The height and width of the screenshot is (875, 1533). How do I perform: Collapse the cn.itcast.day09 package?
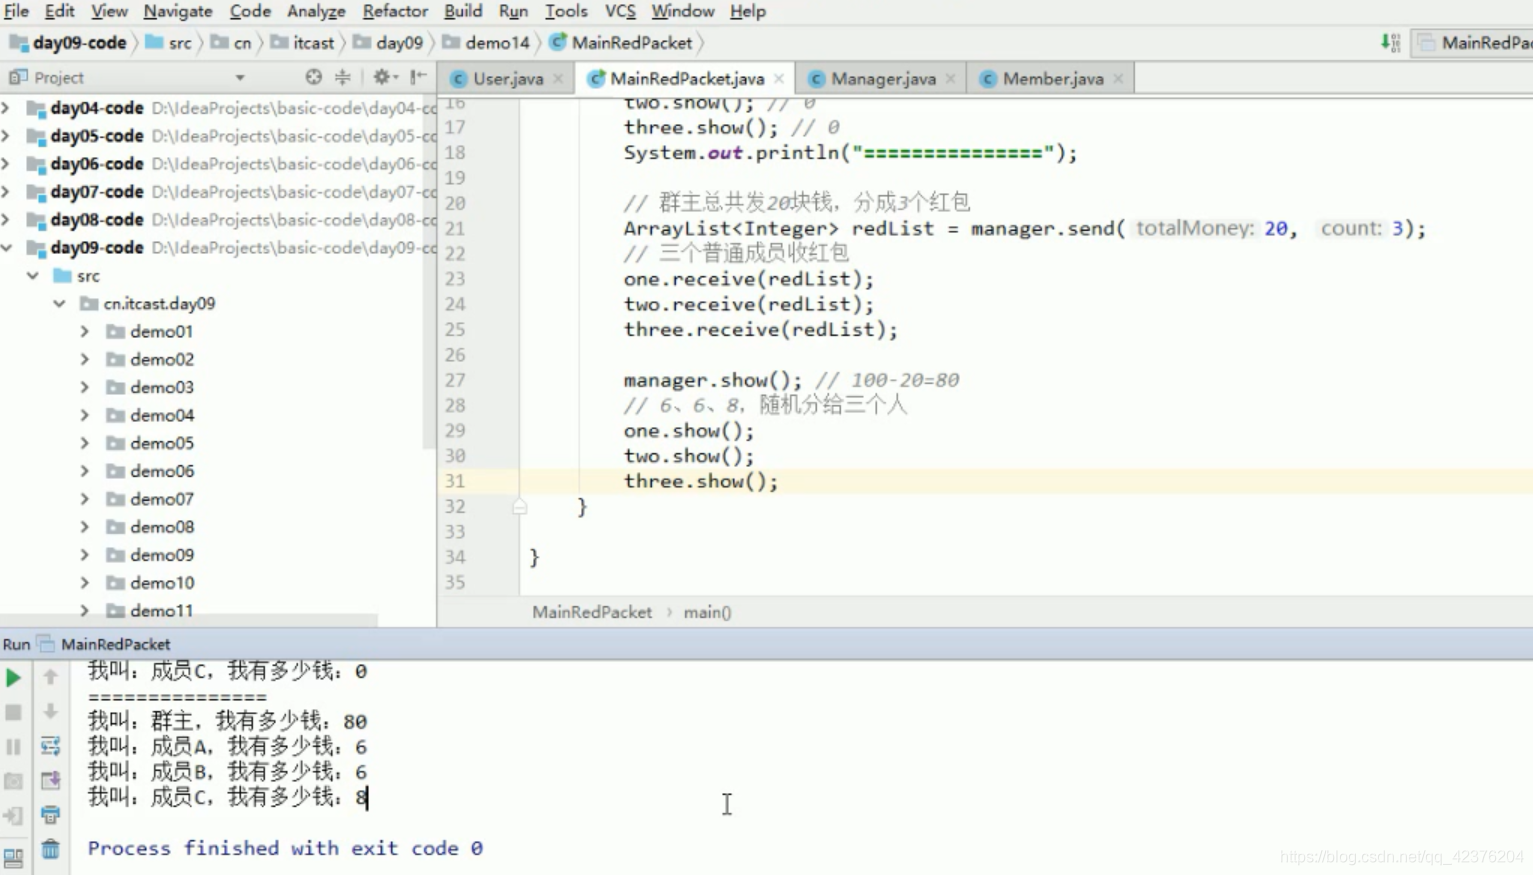tap(59, 303)
